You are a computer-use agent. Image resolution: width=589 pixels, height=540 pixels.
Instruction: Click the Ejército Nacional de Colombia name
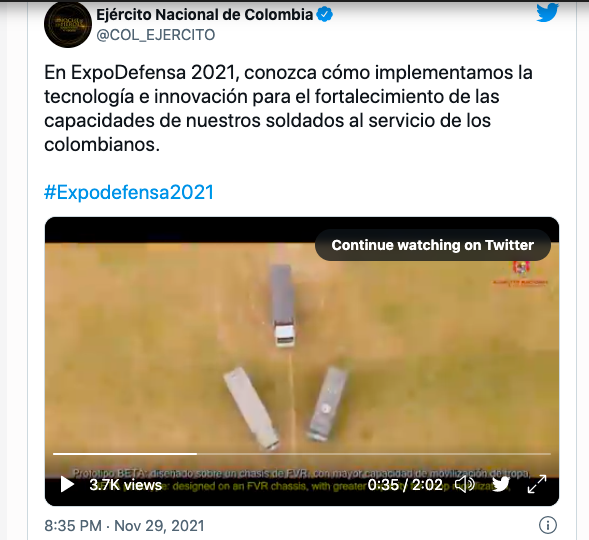pyautogui.click(x=205, y=15)
